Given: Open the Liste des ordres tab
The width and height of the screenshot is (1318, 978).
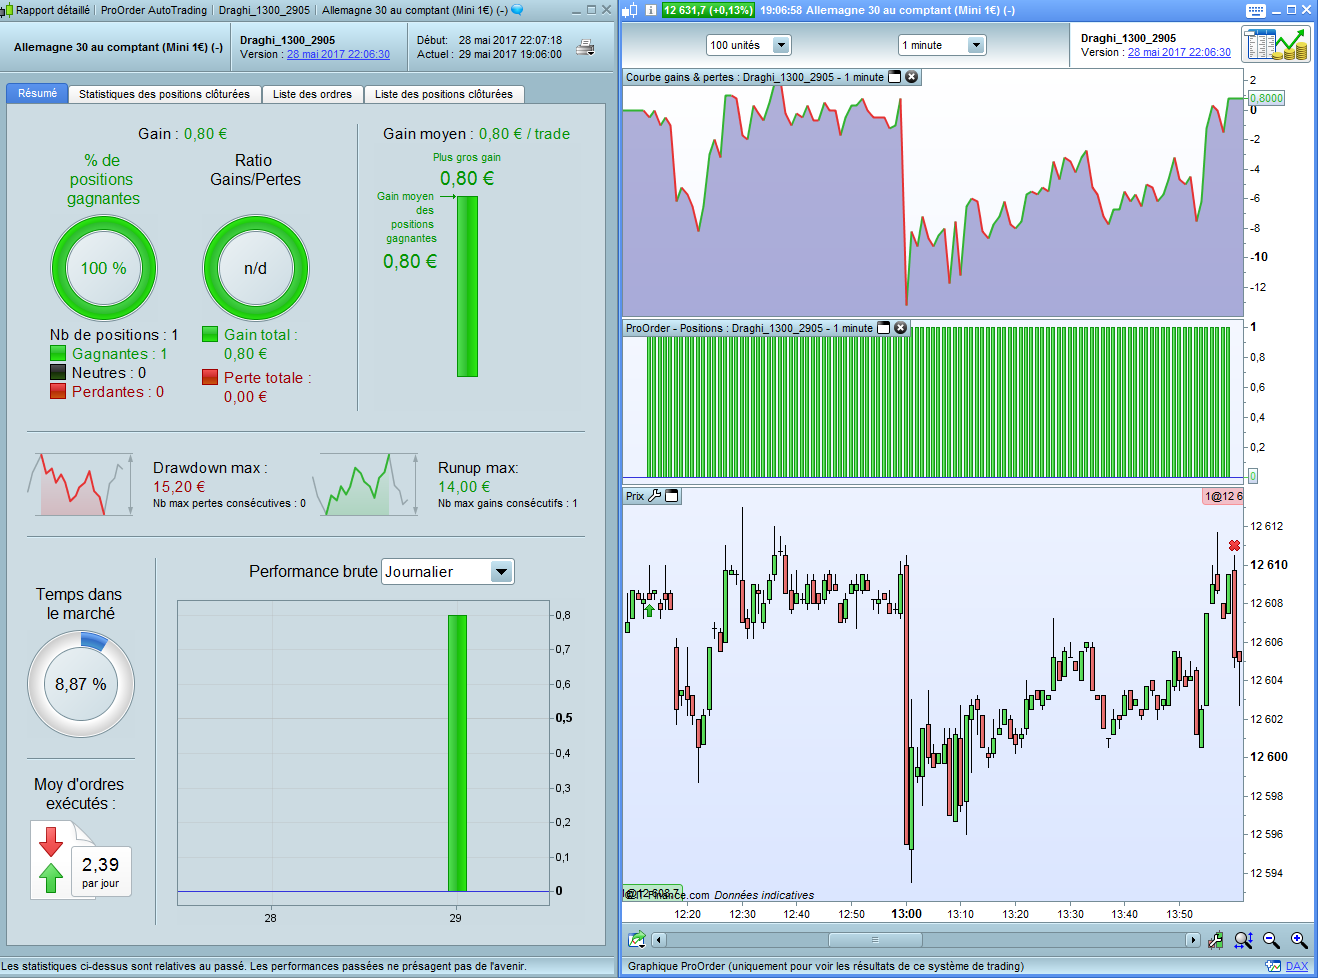Looking at the screenshot, I should tap(312, 94).
